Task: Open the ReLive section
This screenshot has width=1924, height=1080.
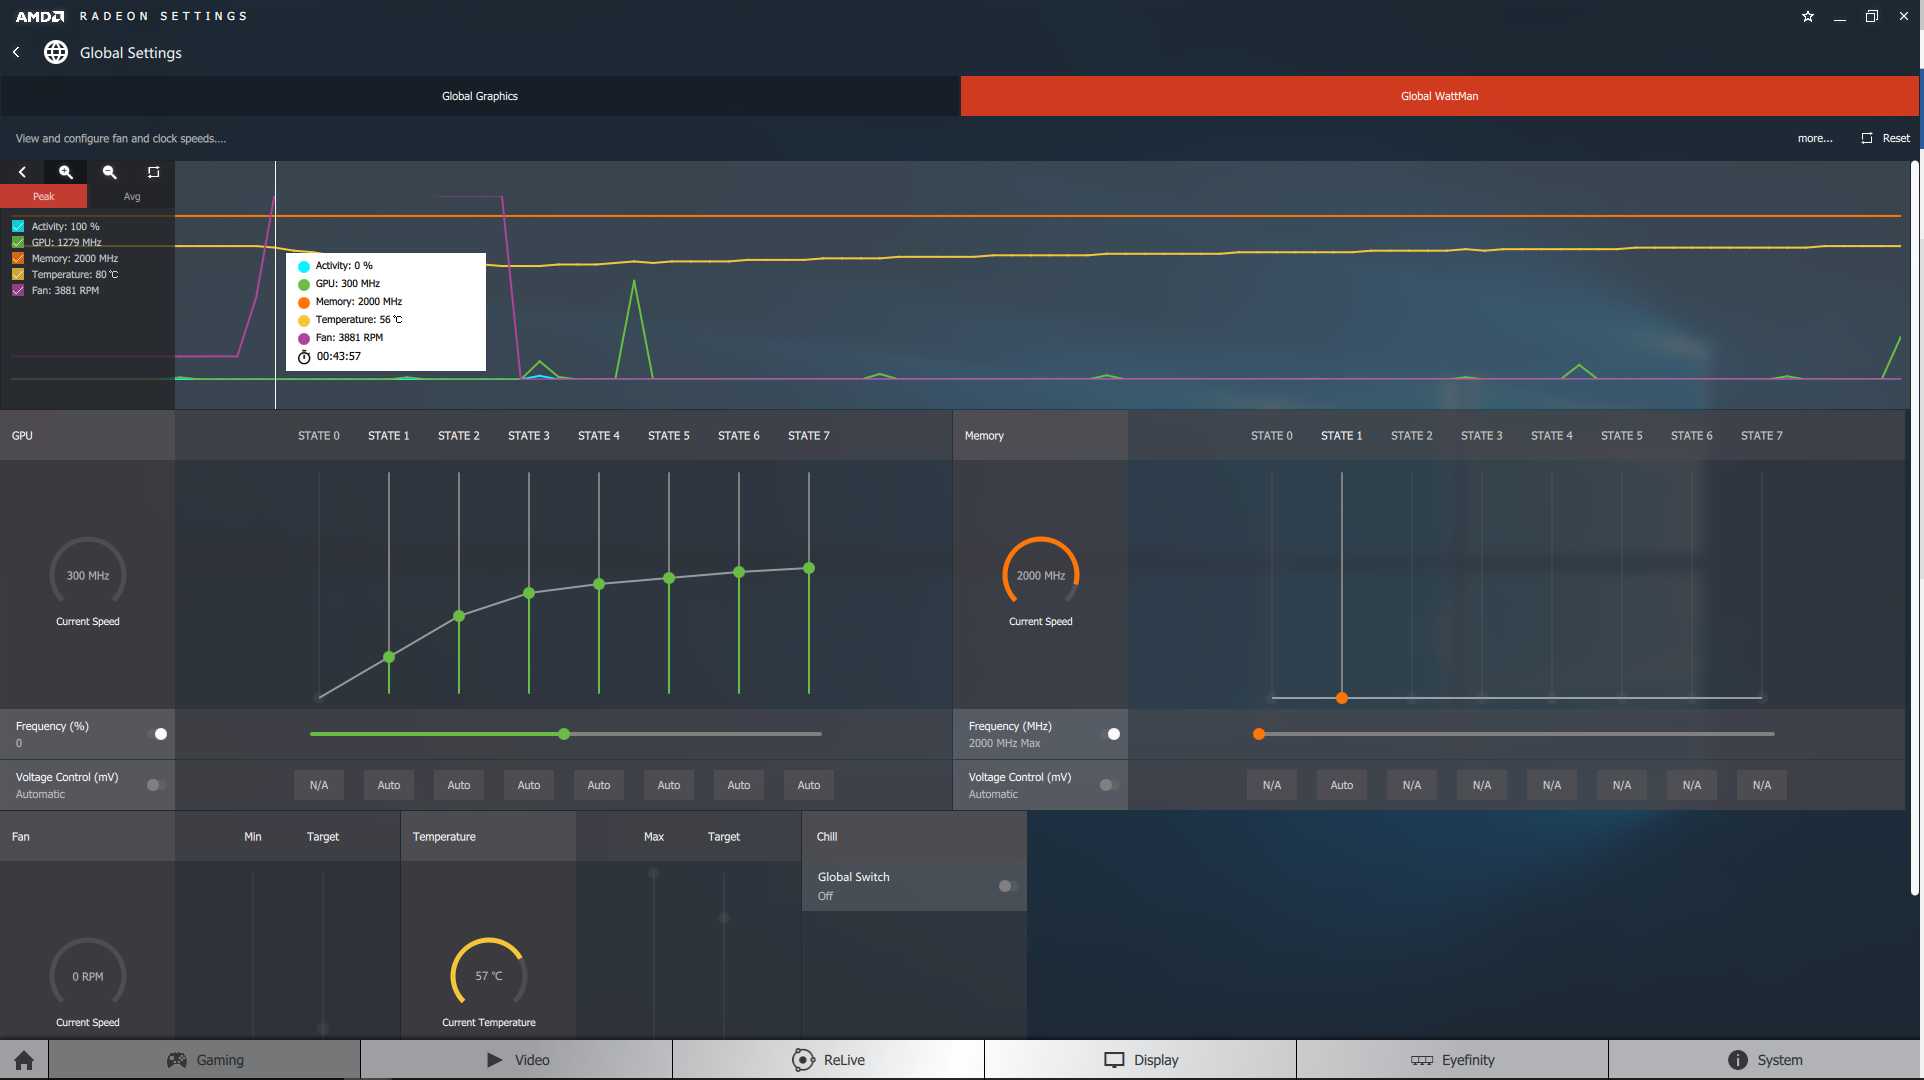Action: pos(828,1060)
